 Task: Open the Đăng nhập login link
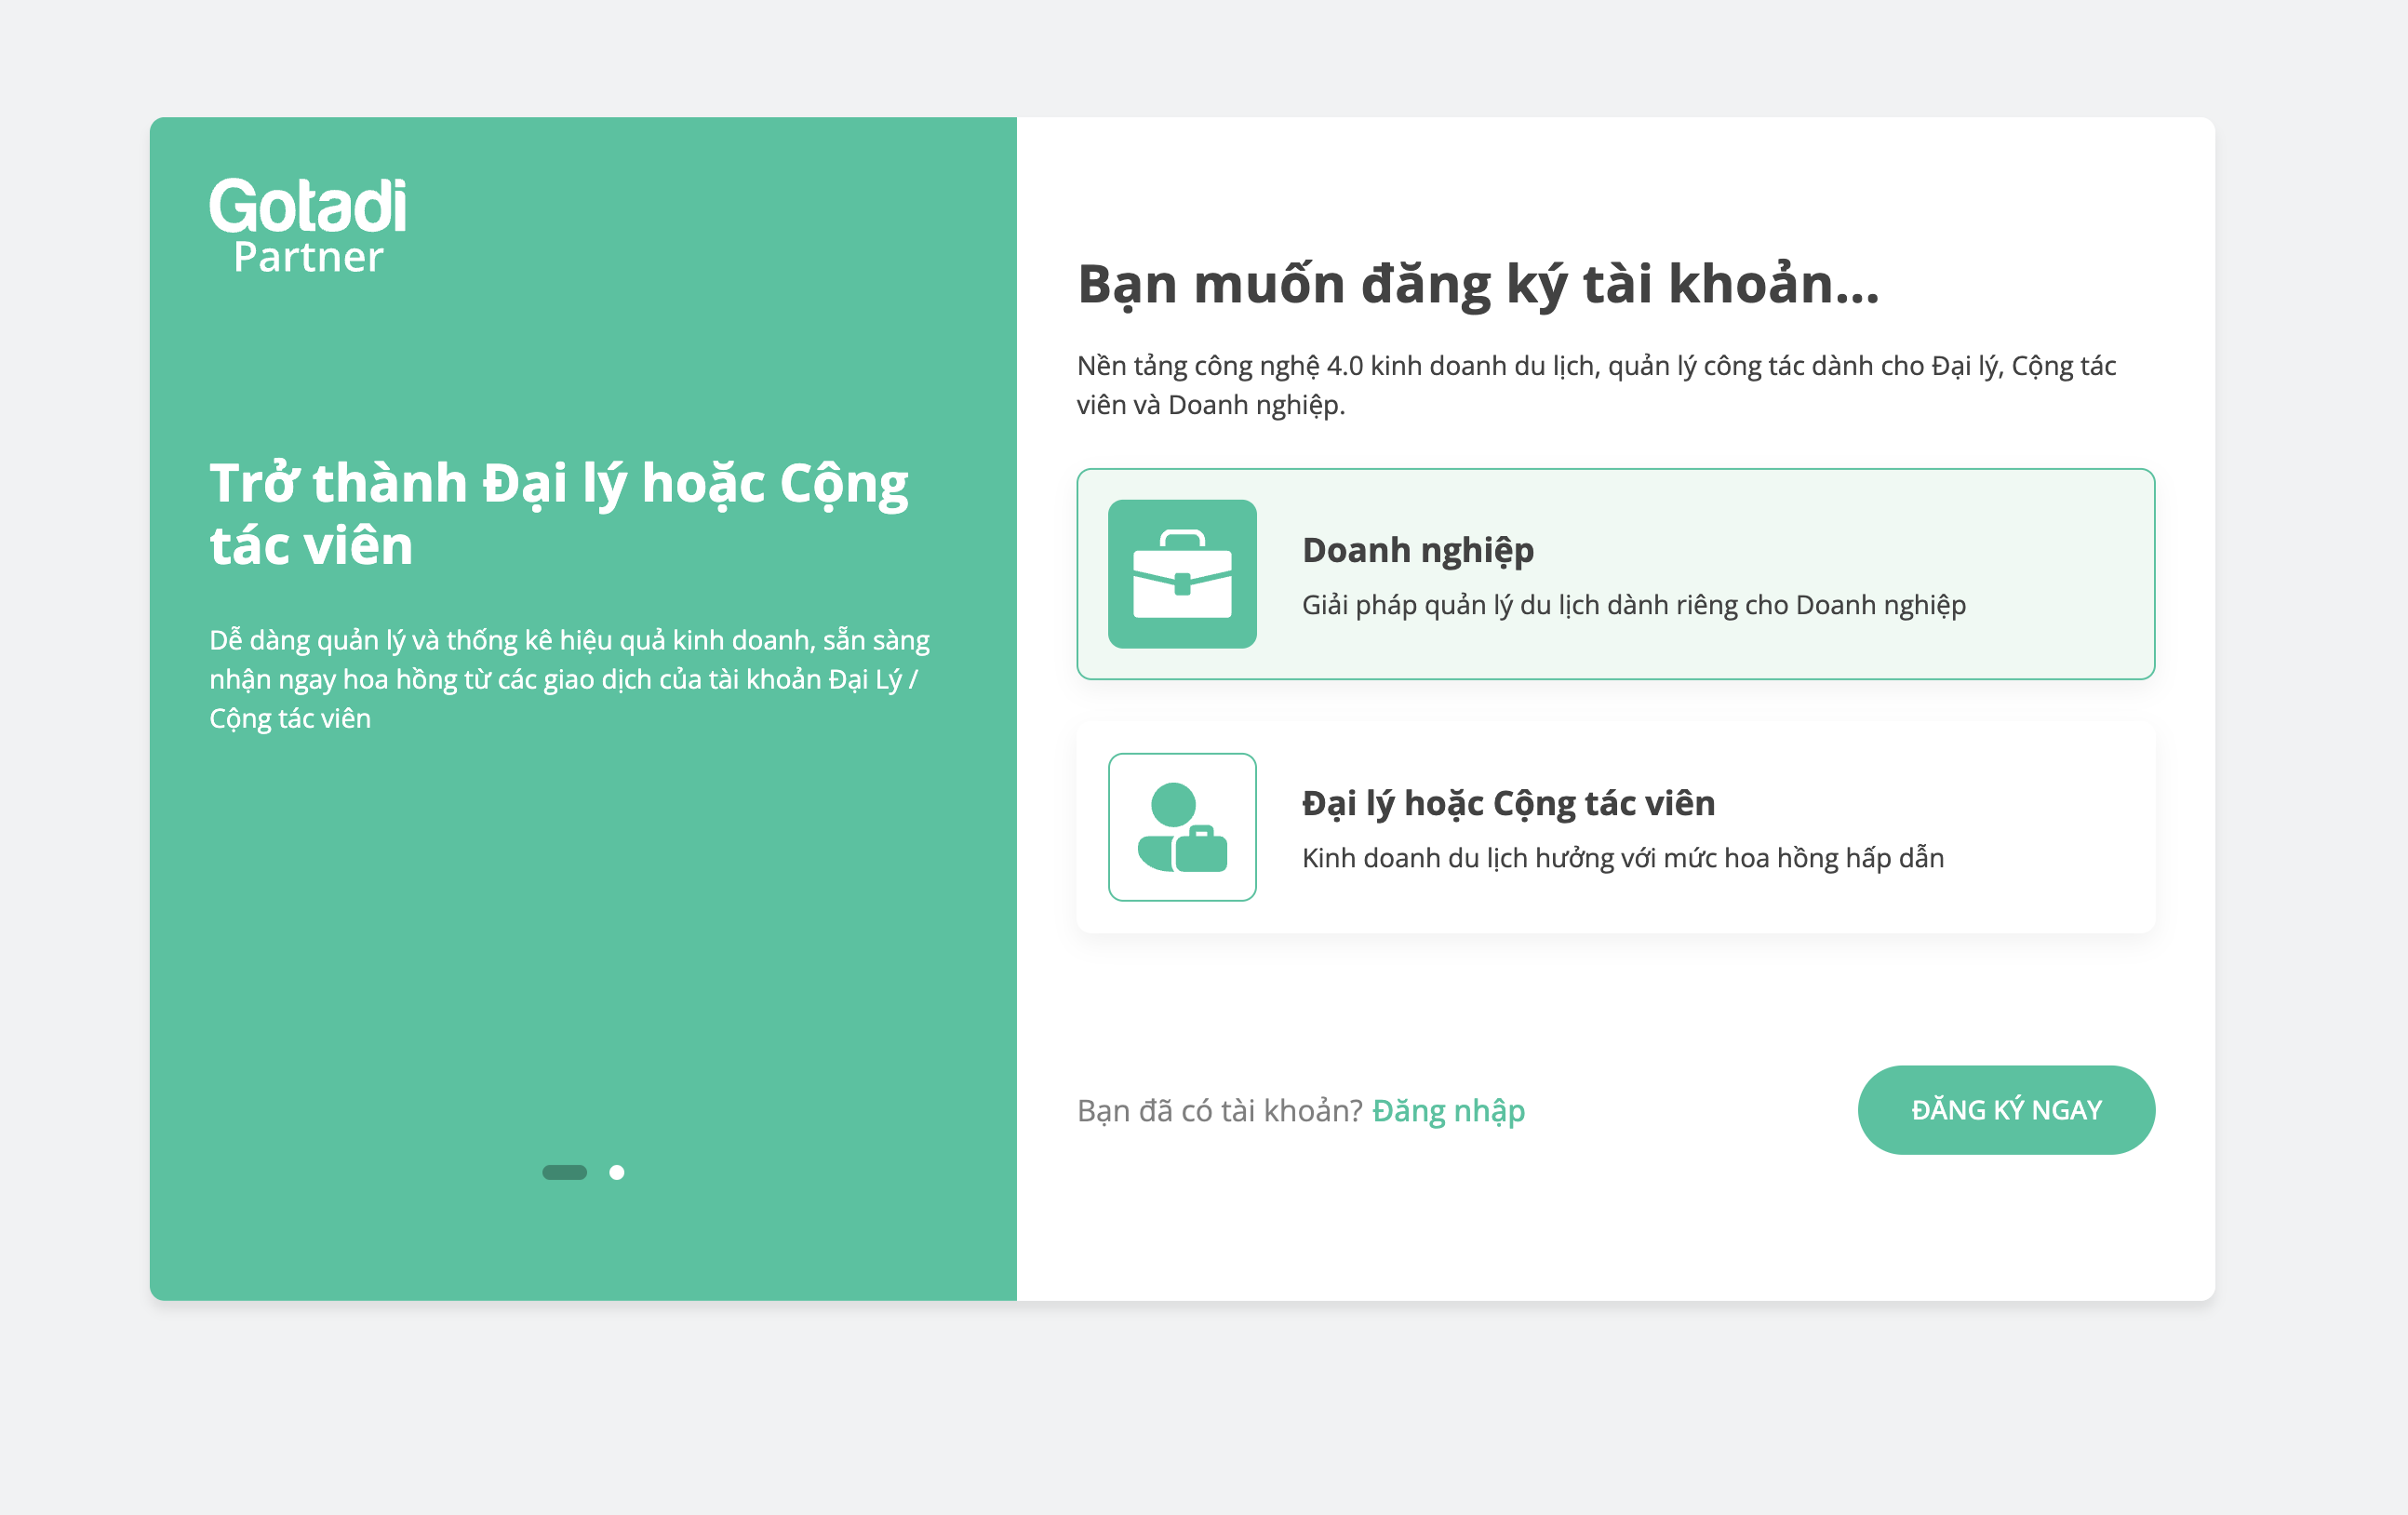pos(1448,1111)
